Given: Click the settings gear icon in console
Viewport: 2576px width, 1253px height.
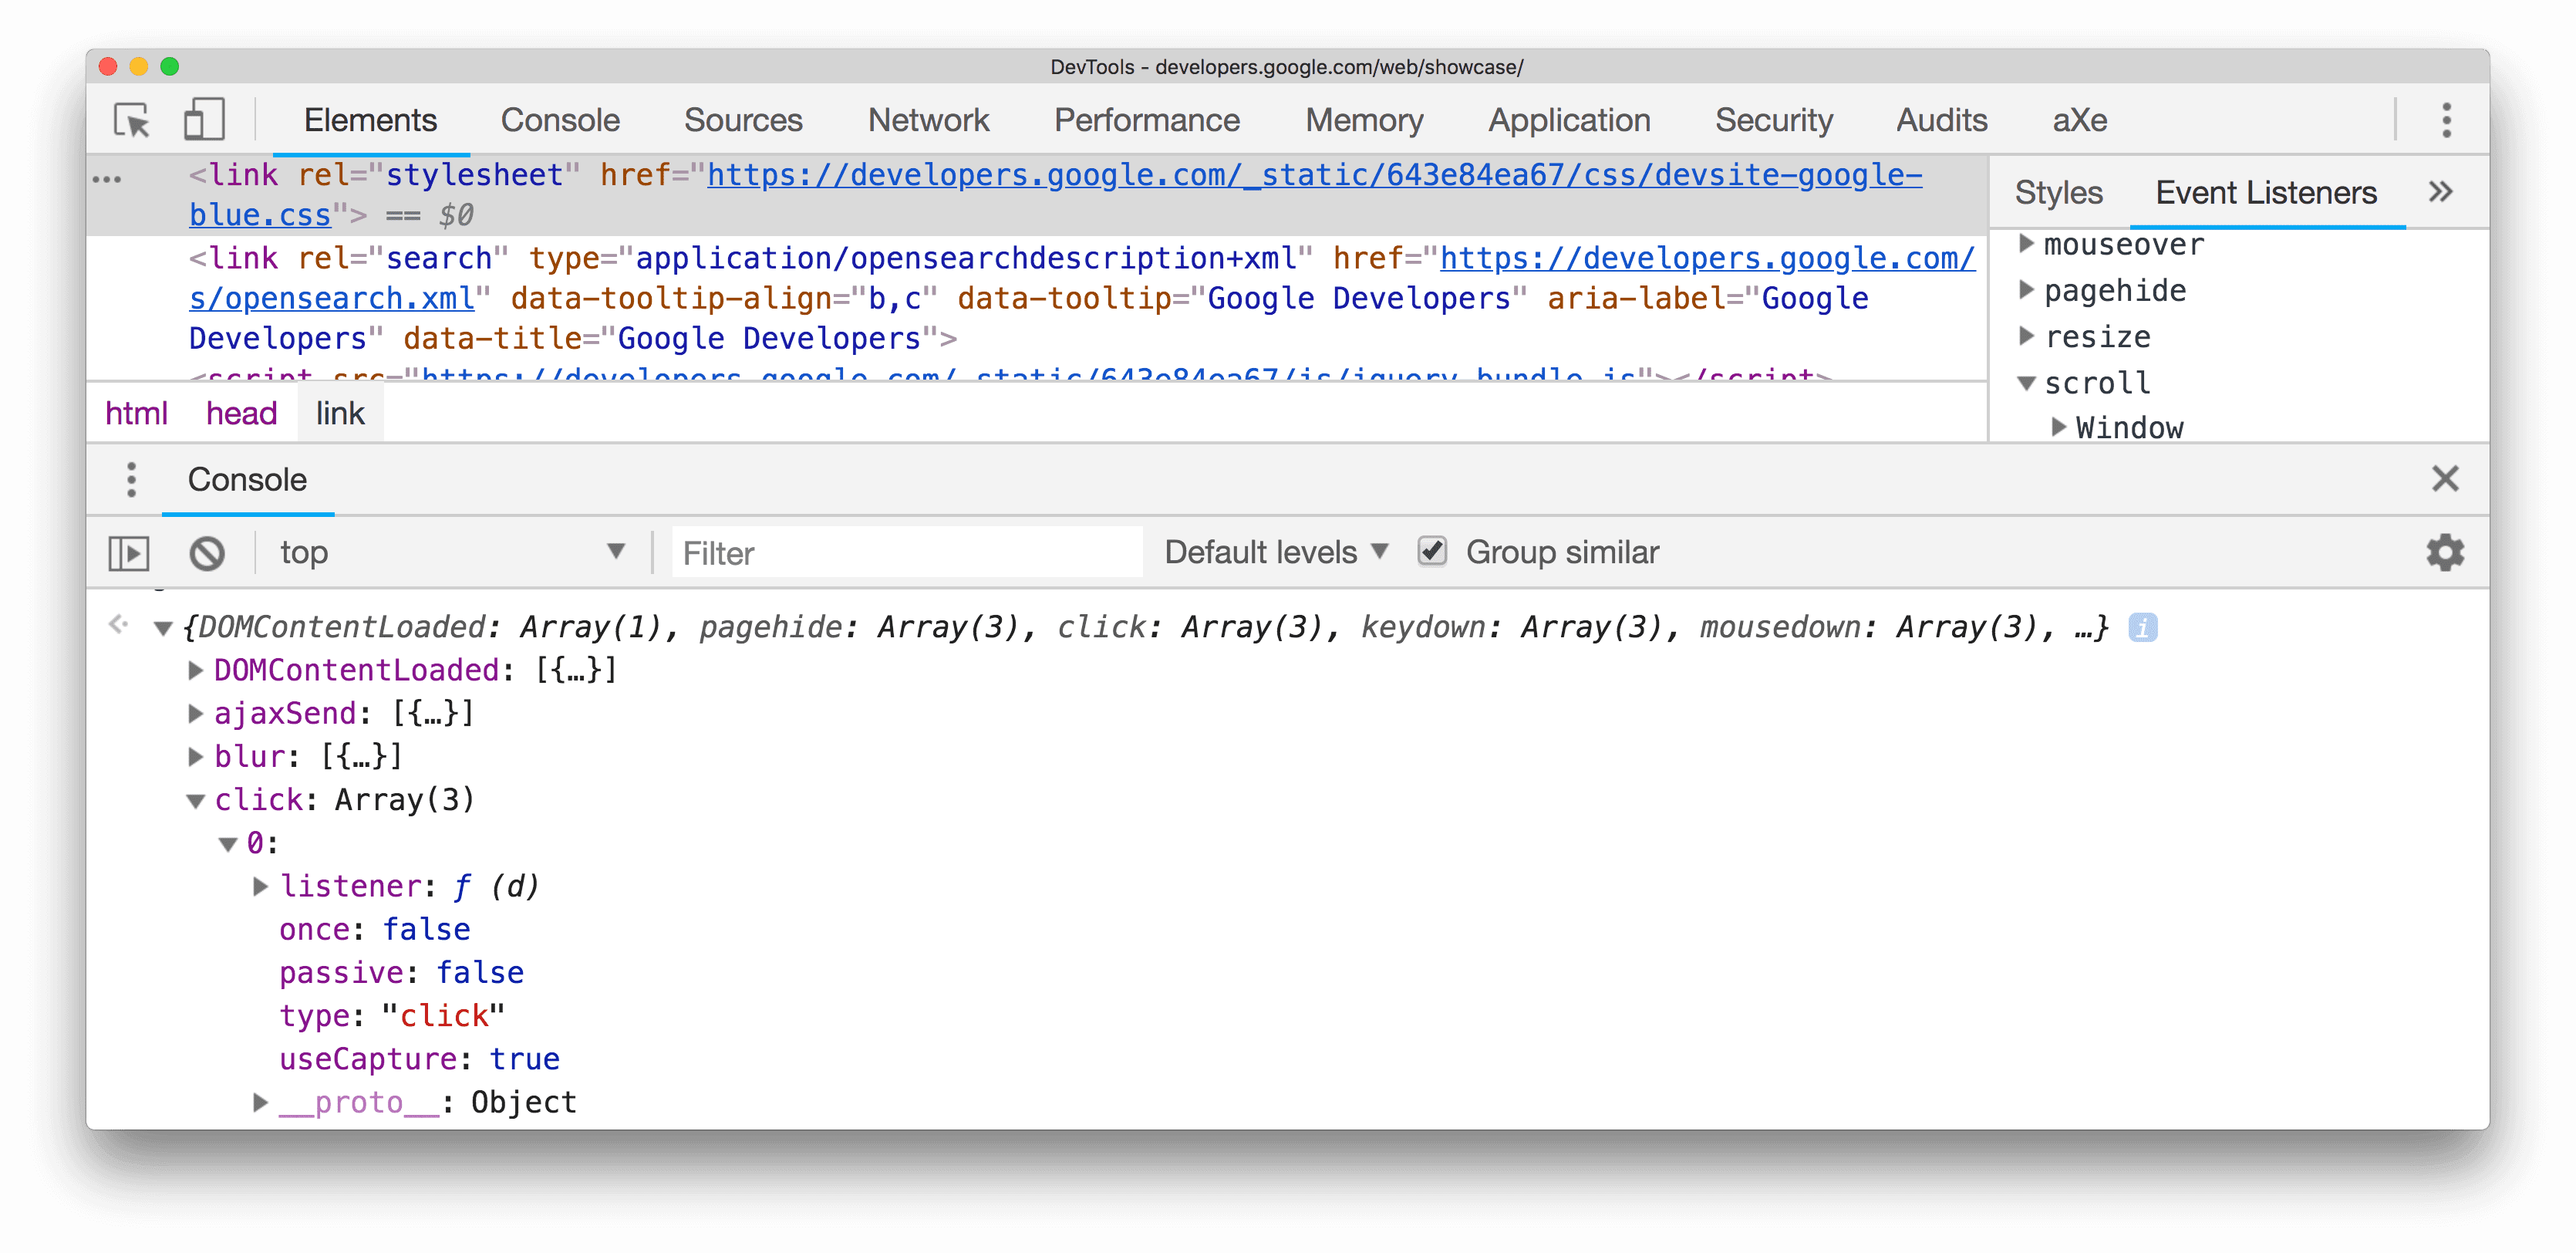Looking at the screenshot, I should pyautogui.click(x=2446, y=551).
